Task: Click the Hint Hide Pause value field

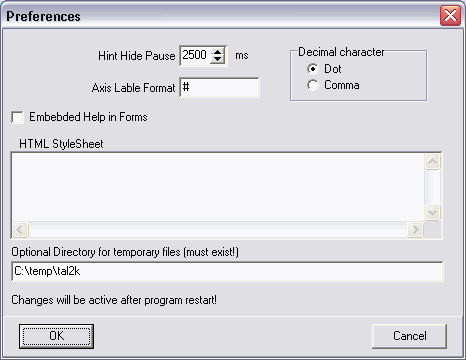Action: (x=196, y=55)
